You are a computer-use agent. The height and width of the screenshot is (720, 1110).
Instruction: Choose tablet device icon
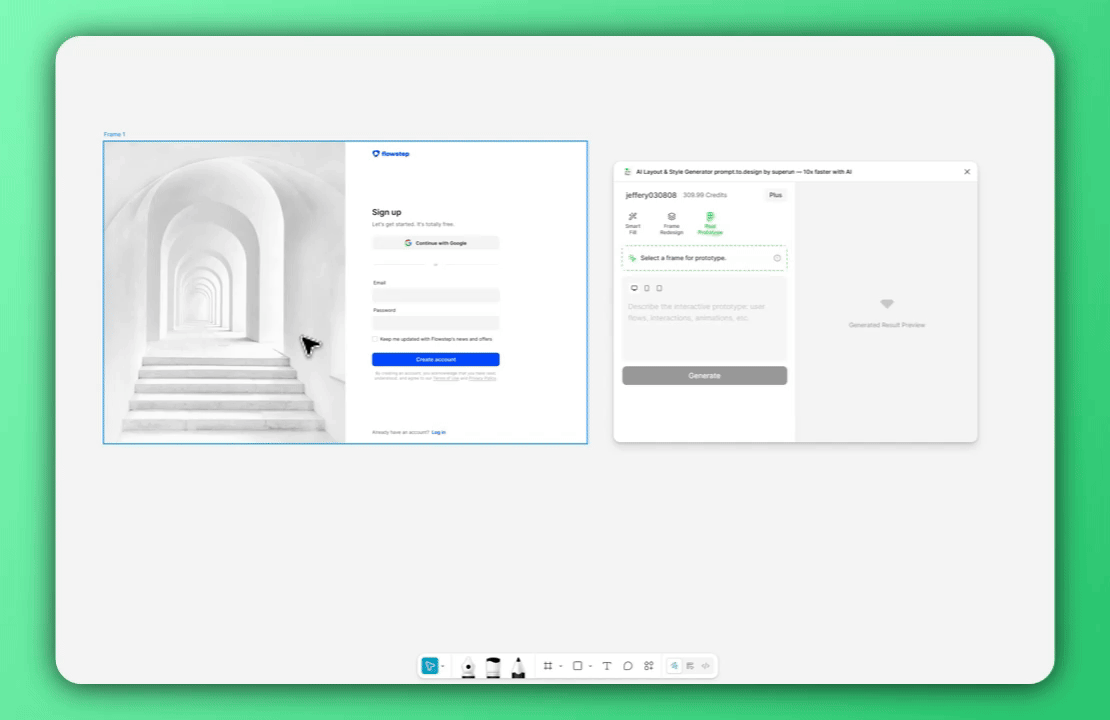[x=659, y=288]
